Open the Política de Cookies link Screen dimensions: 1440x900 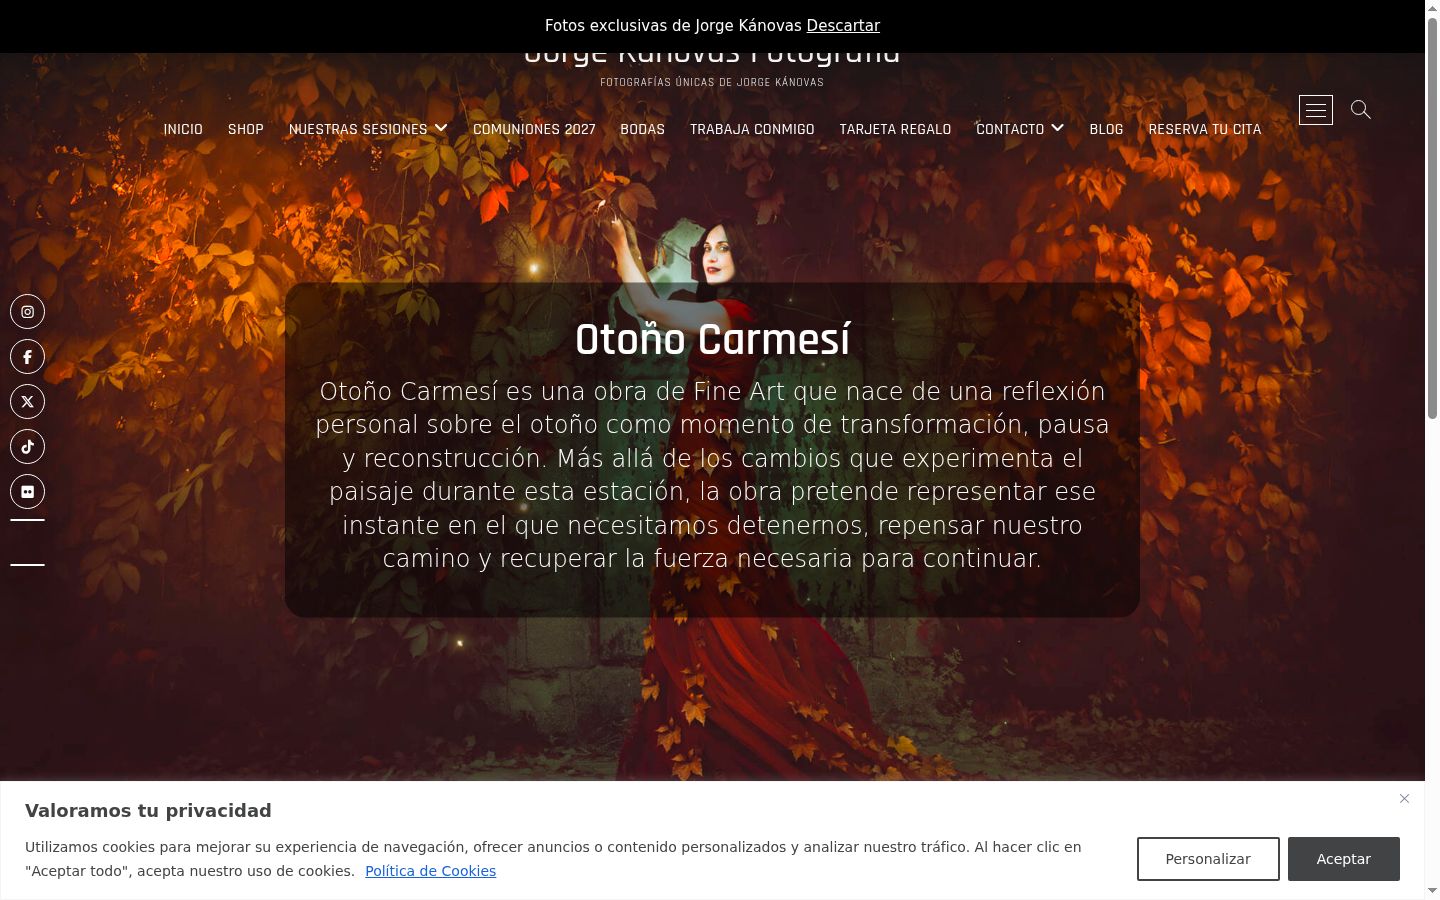click(x=430, y=871)
